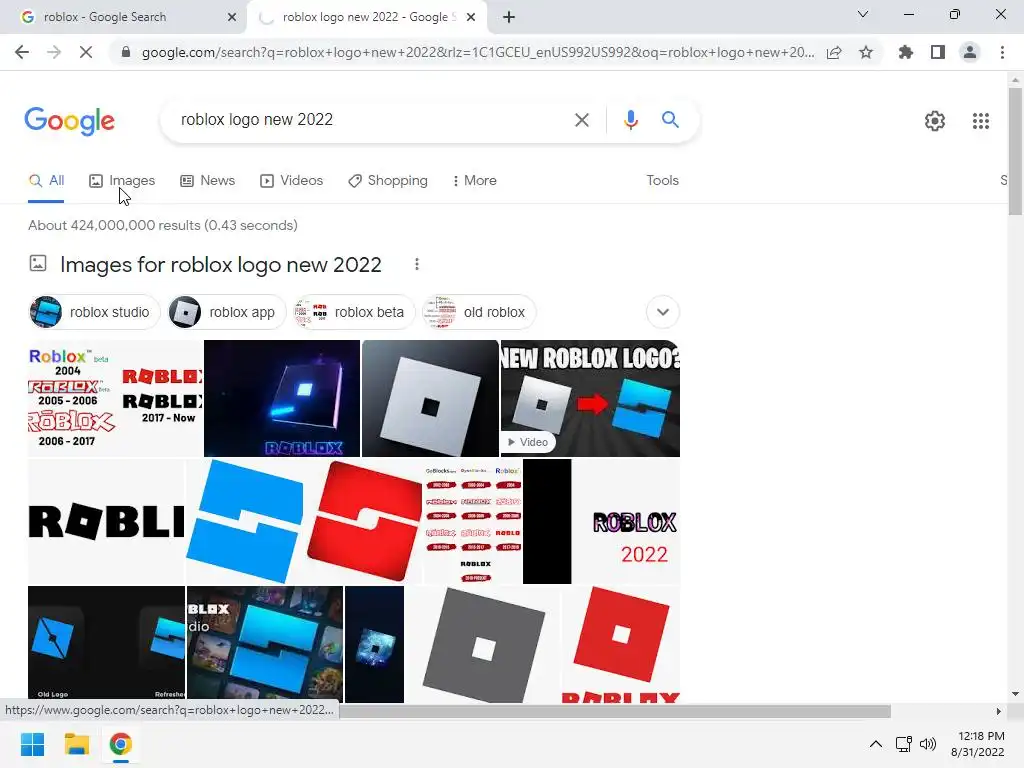Open neon blue glowing Roblox image
1024x768 pixels.
pyautogui.click(x=281, y=398)
